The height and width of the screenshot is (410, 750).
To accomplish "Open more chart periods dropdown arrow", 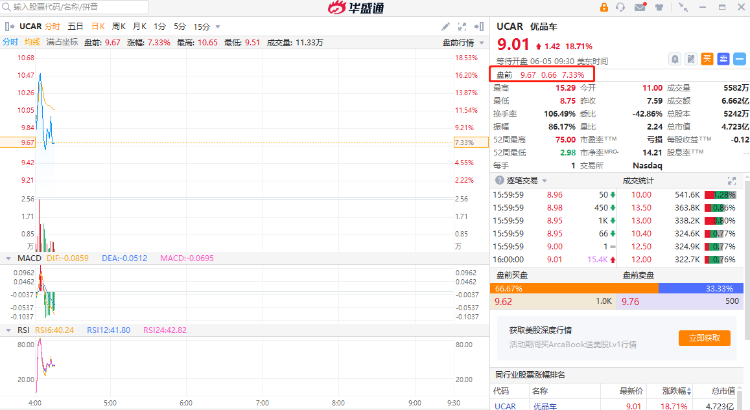I will [x=218, y=27].
